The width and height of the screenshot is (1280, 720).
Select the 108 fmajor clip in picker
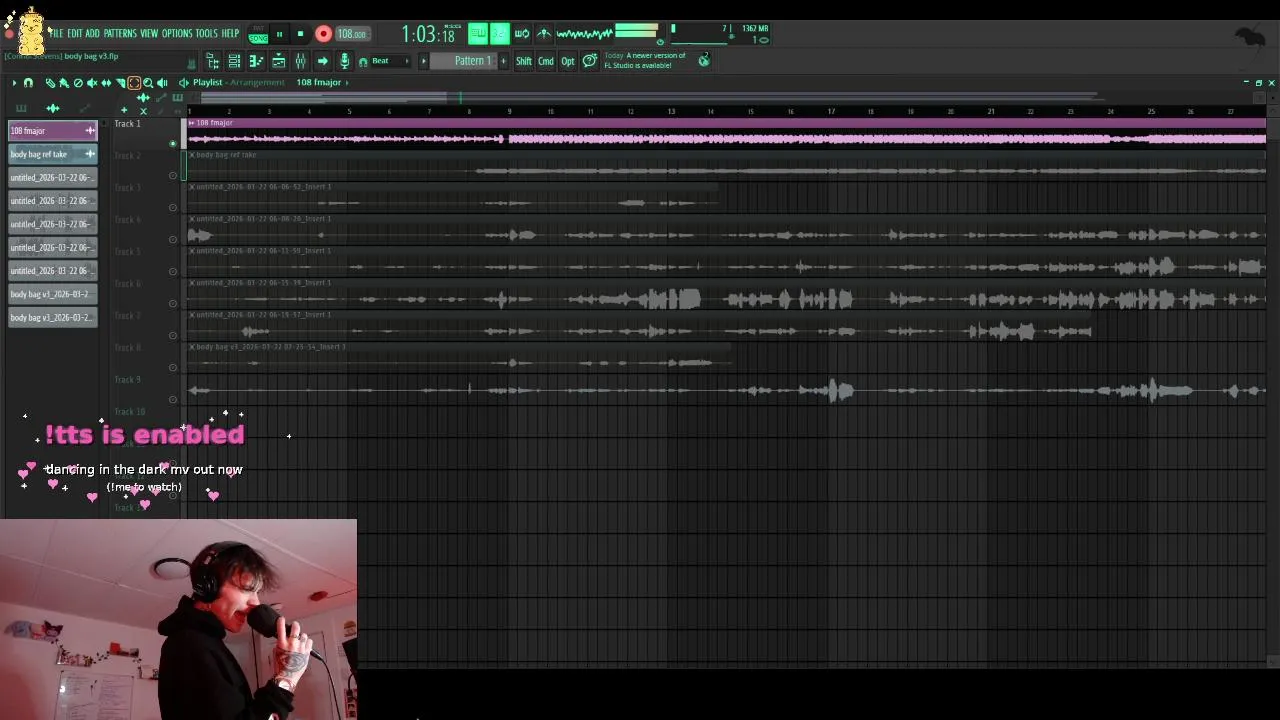(x=53, y=131)
